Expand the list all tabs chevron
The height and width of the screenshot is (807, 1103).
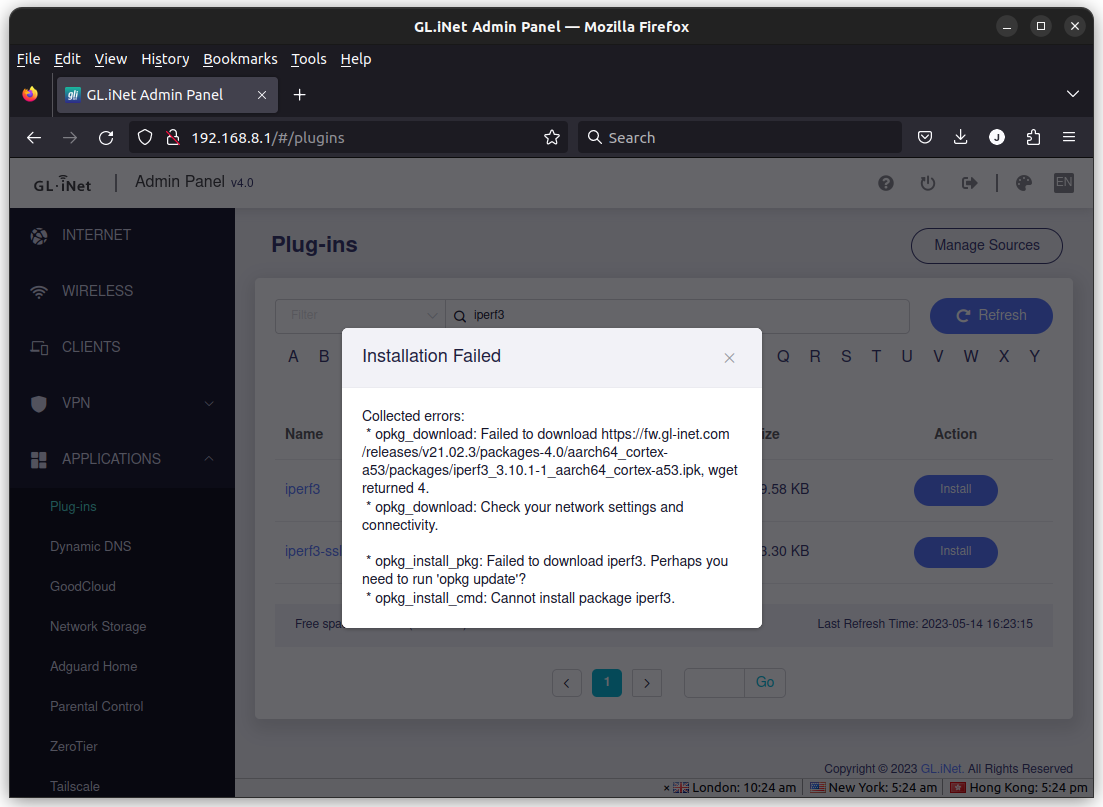[1073, 94]
